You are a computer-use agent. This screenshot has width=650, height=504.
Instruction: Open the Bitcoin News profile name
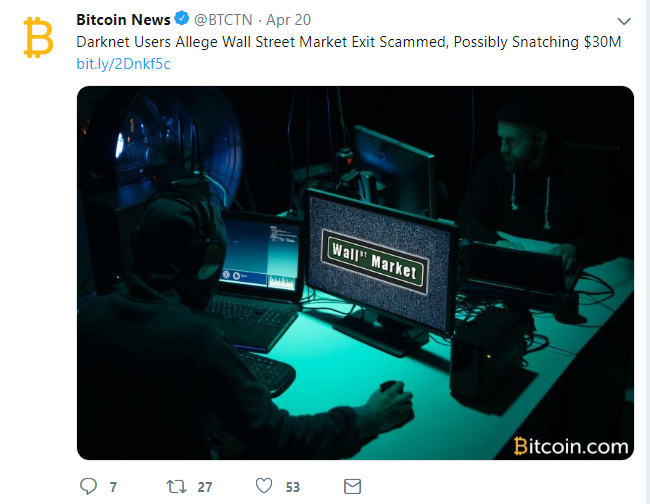(123, 19)
